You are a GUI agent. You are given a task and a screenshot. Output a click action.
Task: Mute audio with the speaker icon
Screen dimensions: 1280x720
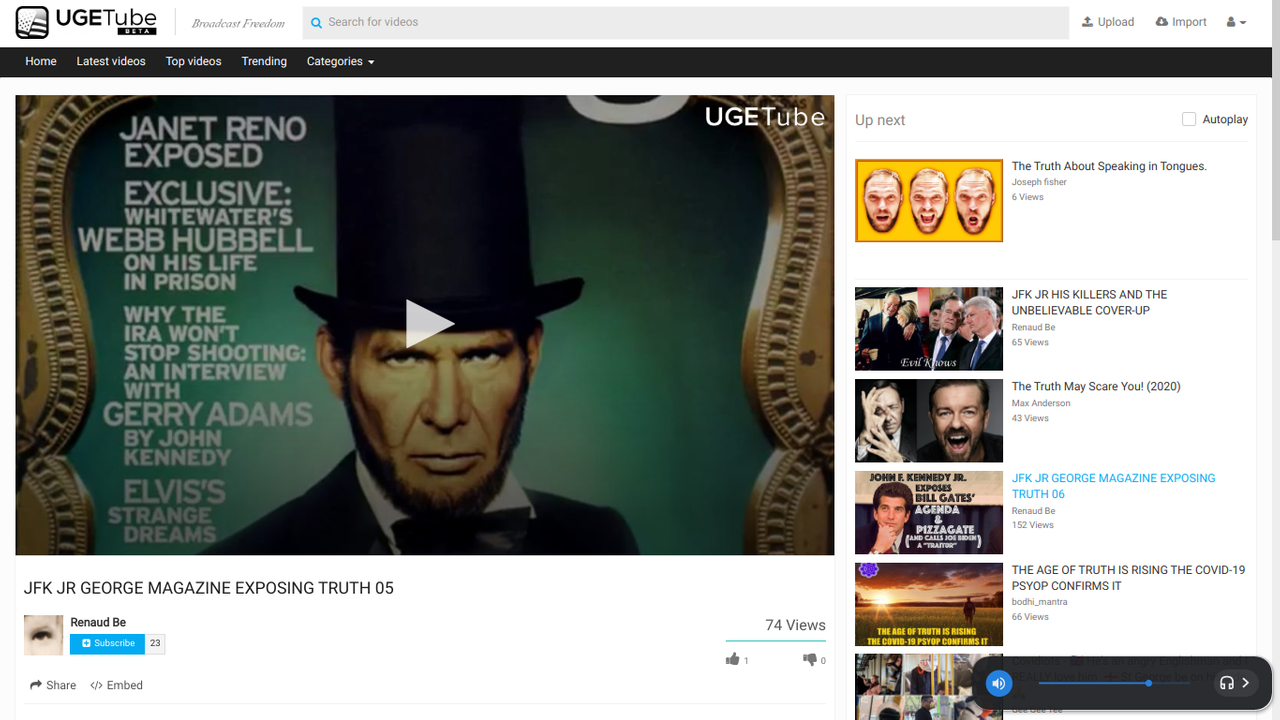[998, 683]
